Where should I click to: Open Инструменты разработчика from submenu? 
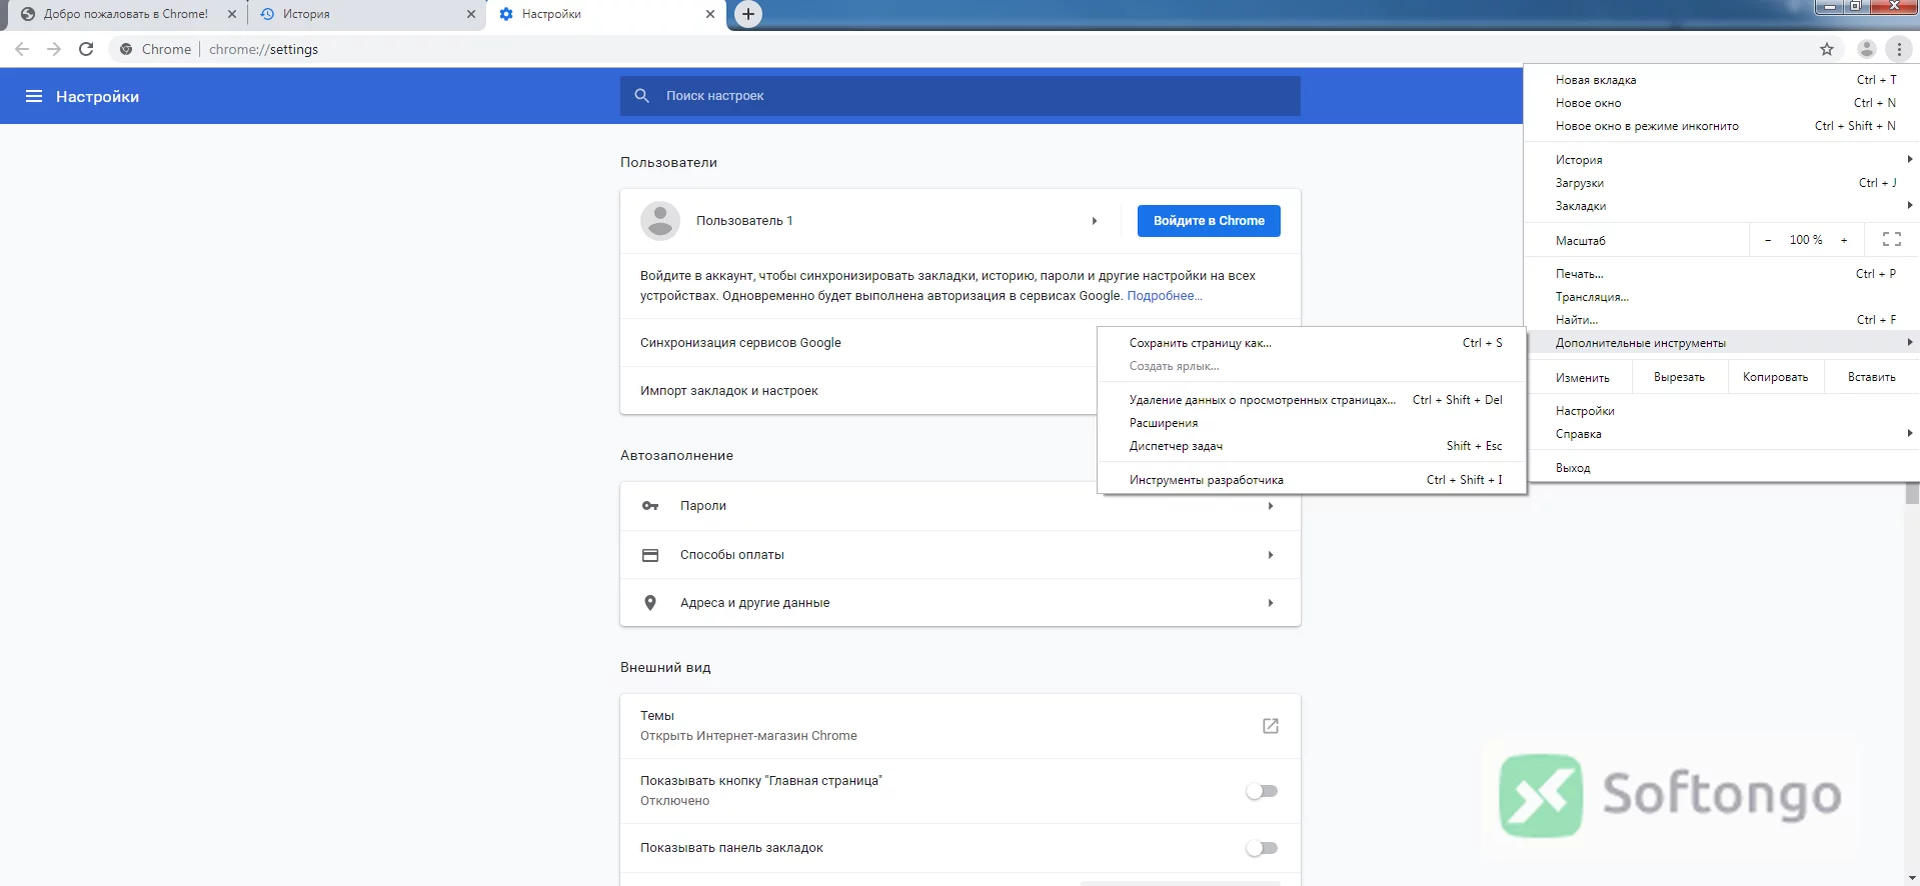click(x=1312, y=480)
